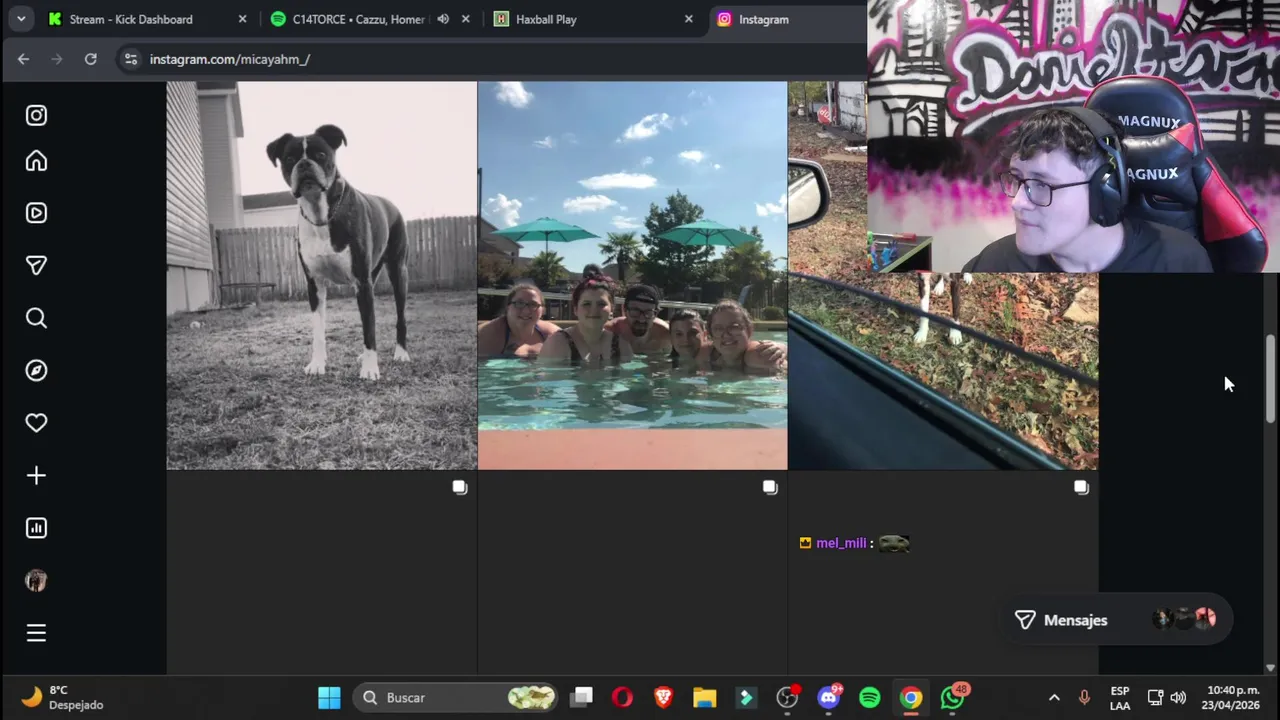This screenshot has width=1280, height=720.
Task: Open the weather widget 8°C Despejado
Action: point(62,697)
